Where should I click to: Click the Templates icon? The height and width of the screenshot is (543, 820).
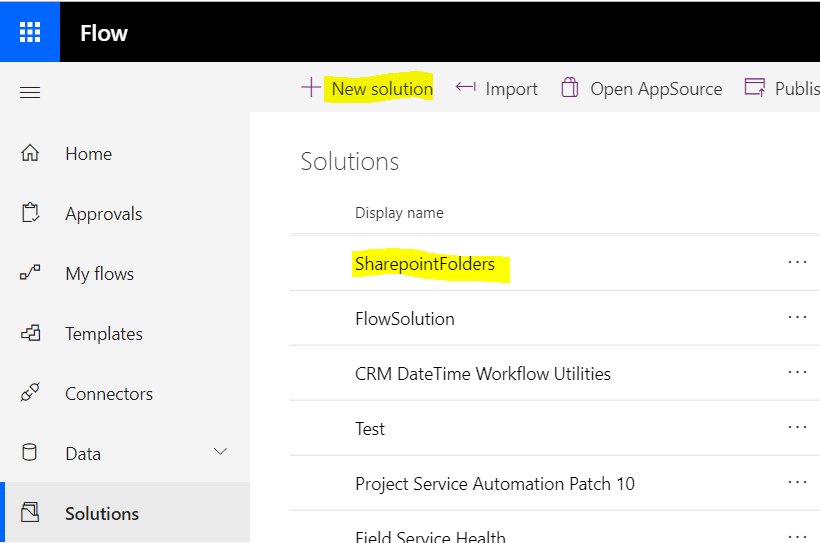tap(30, 333)
